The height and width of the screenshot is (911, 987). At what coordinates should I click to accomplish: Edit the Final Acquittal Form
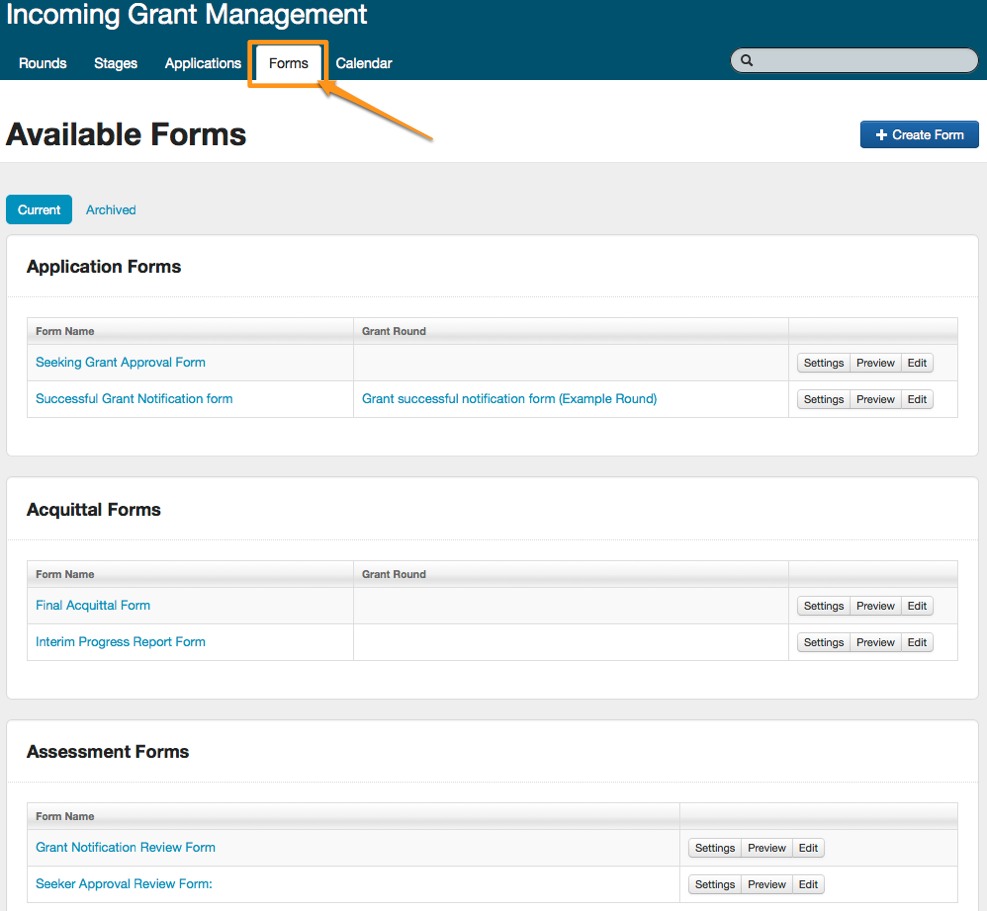(x=917, y=606)
